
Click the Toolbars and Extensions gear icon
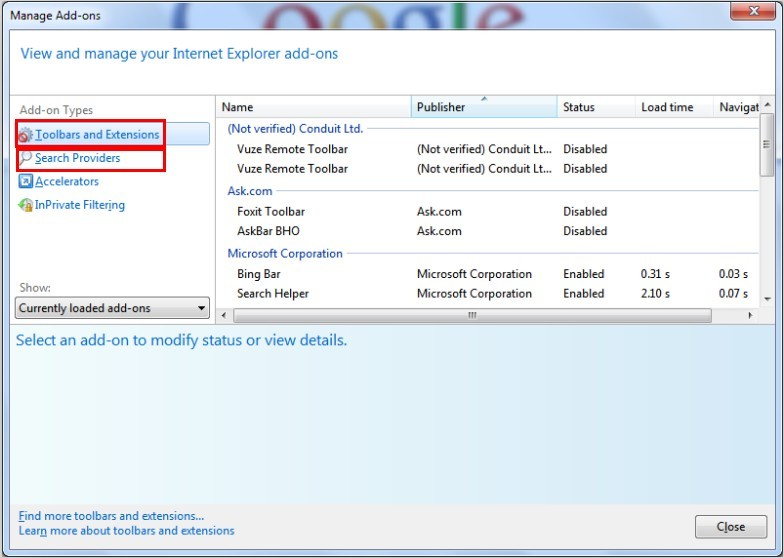(26, 135)
